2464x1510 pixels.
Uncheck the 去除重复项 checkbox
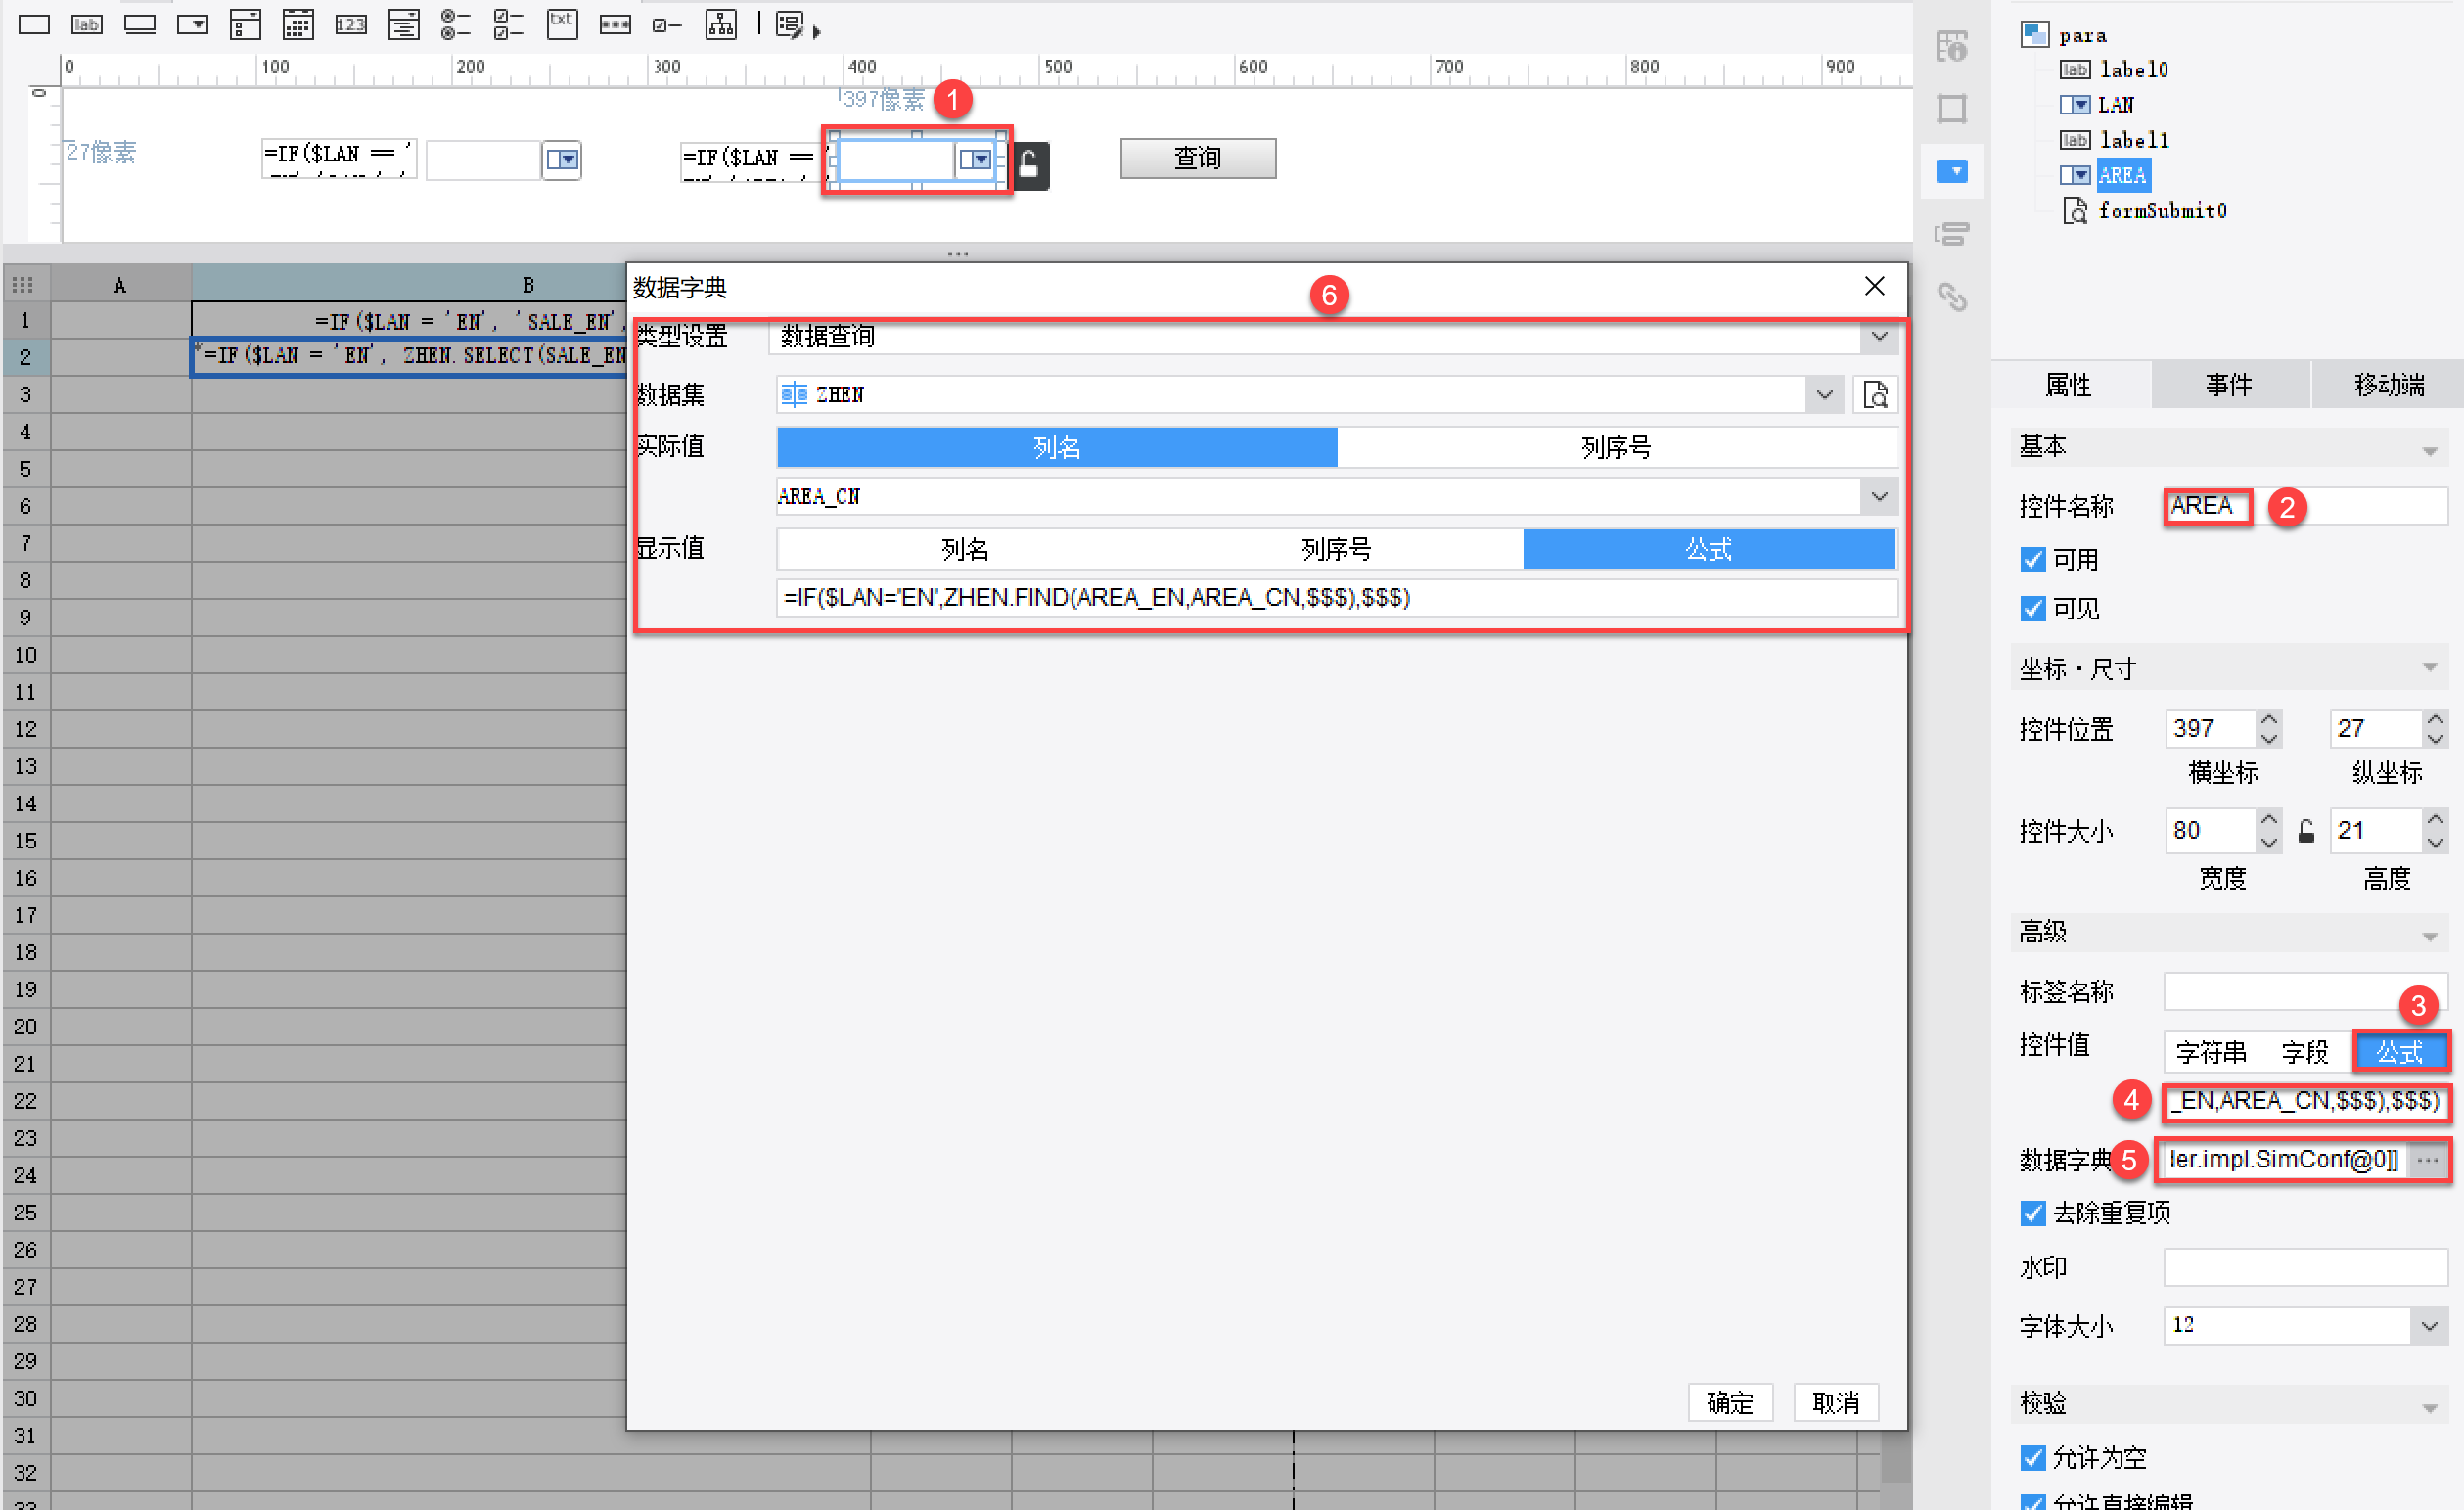pyautogui.click(x=2032, y=1213)
